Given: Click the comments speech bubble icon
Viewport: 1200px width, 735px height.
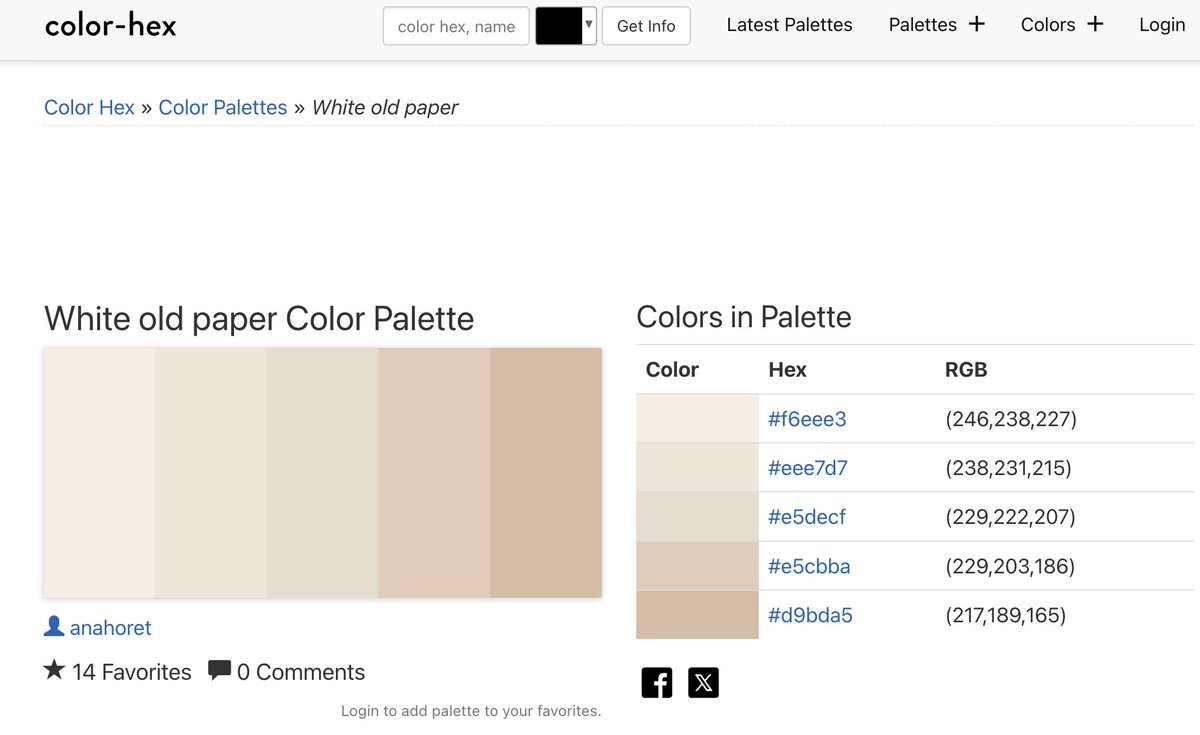Looking at the screenshot, I should pyautogui.click(x=219, y=670).
